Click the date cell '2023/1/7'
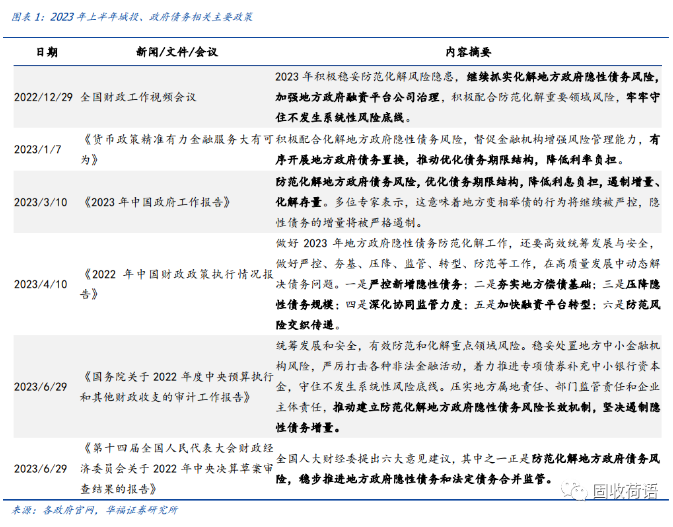This screenshot has width=673, height=527. [x=38, y=149]
